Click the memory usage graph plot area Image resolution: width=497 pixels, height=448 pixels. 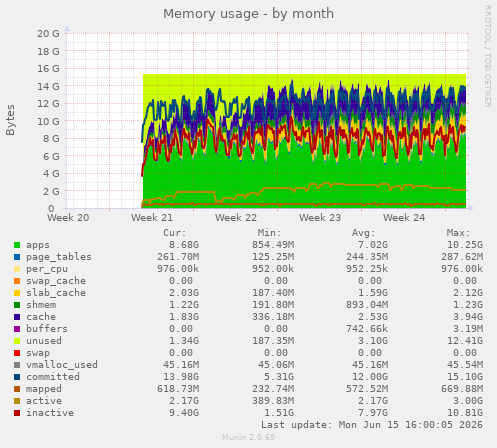267,121
